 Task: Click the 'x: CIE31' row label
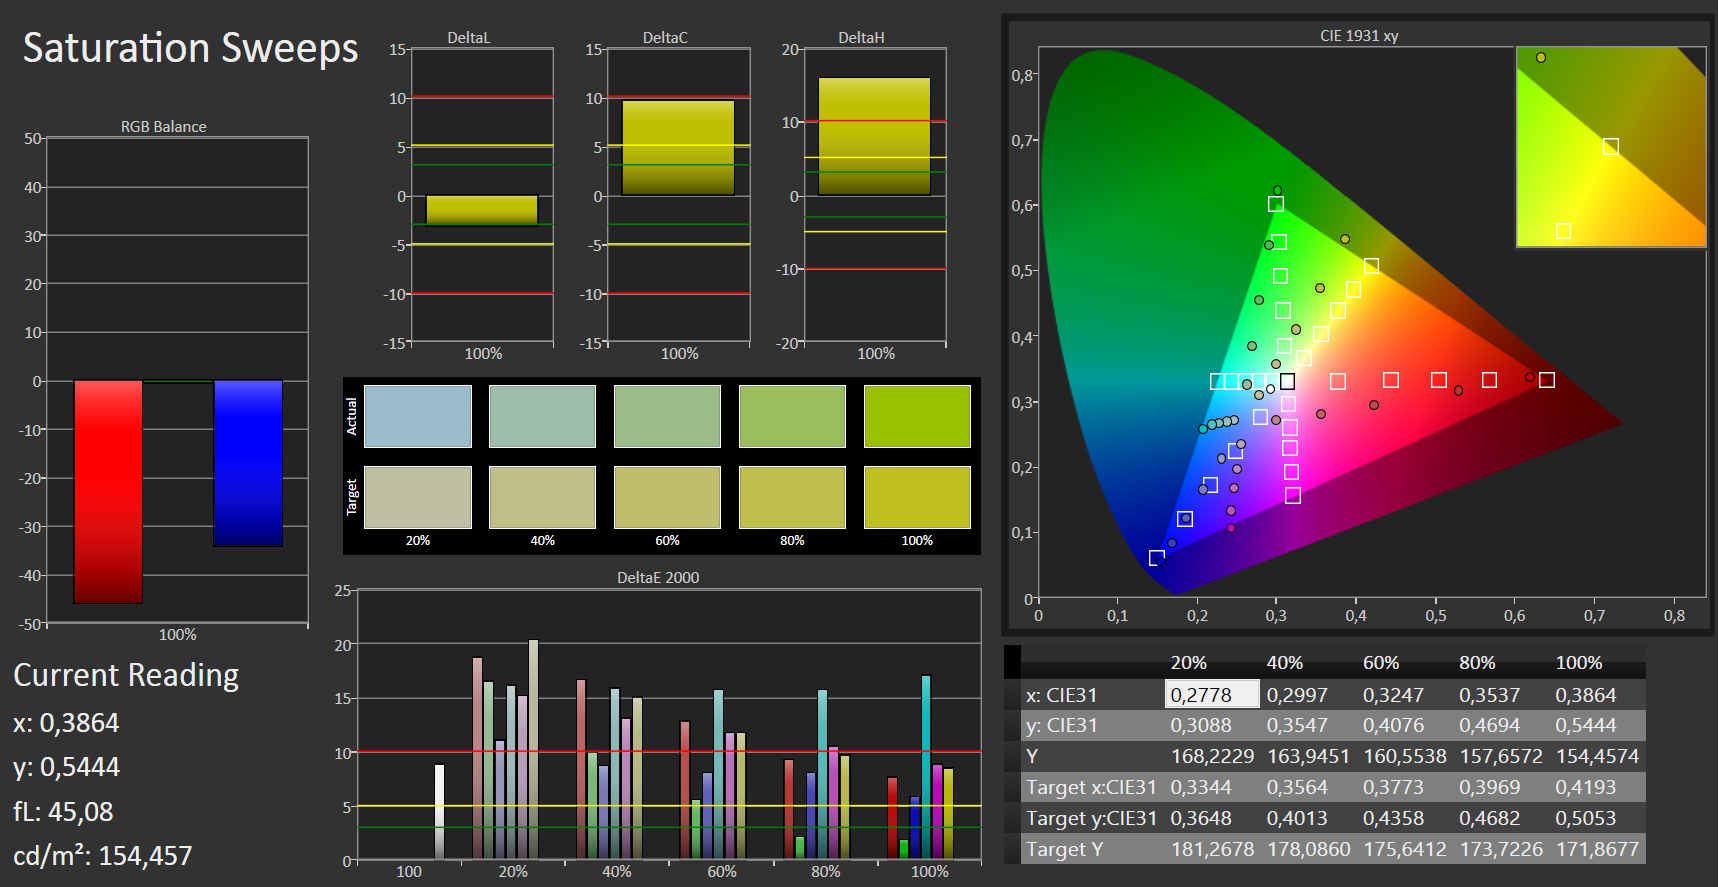pos(1061,695)
